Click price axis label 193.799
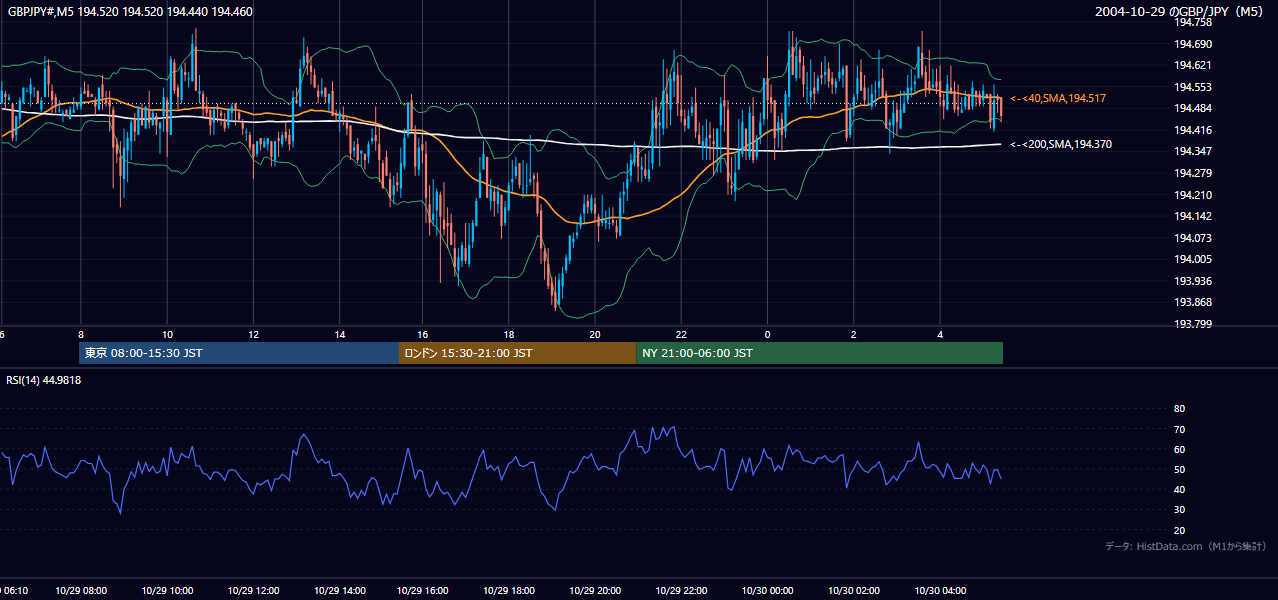 click(1193, 324)
